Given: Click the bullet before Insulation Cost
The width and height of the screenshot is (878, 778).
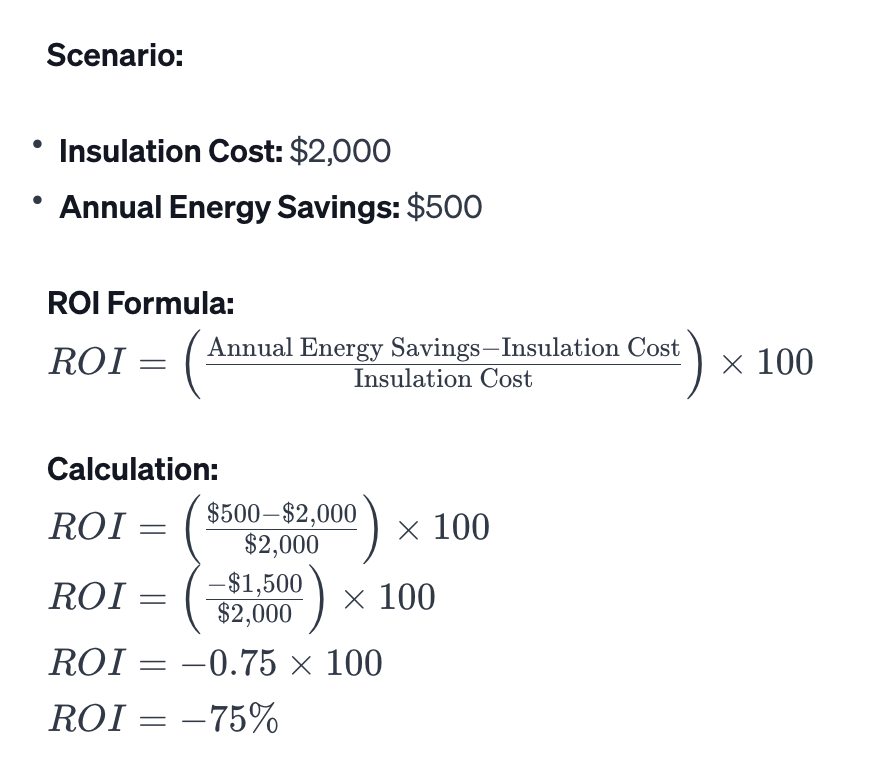Looking at the screenshot, I should click(38, 147).
